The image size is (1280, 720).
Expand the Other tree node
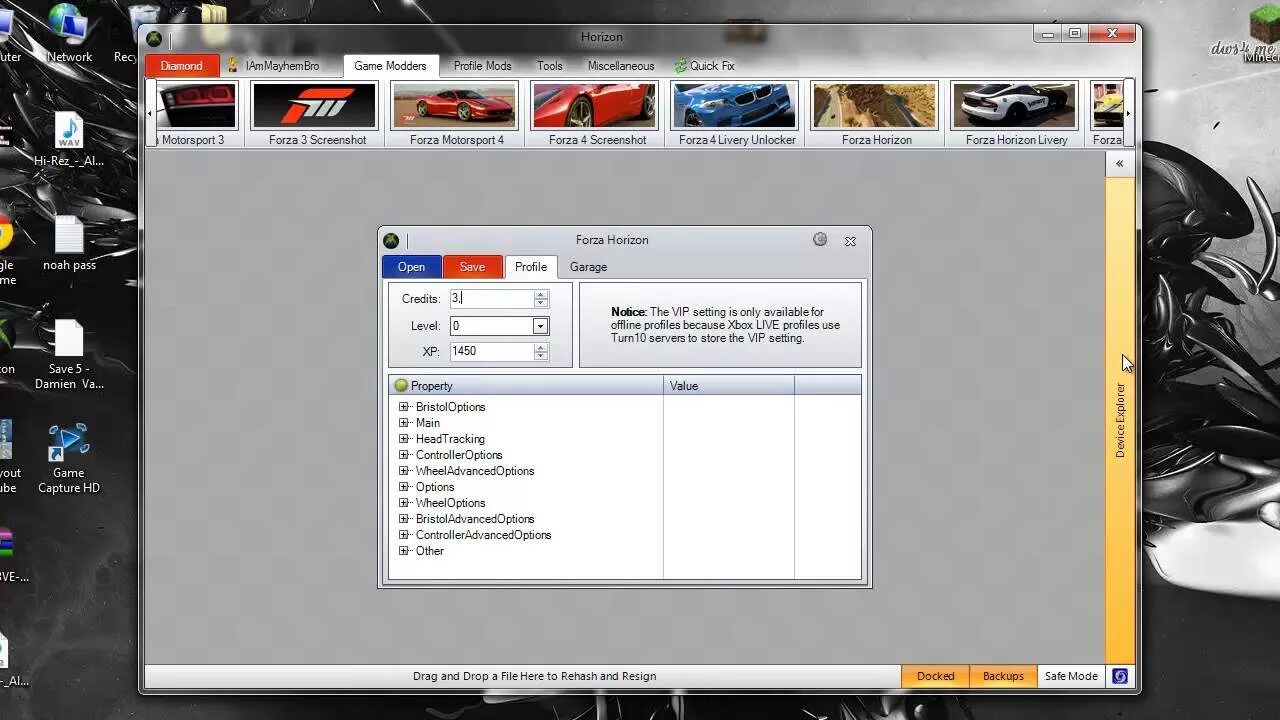[404, 551]
